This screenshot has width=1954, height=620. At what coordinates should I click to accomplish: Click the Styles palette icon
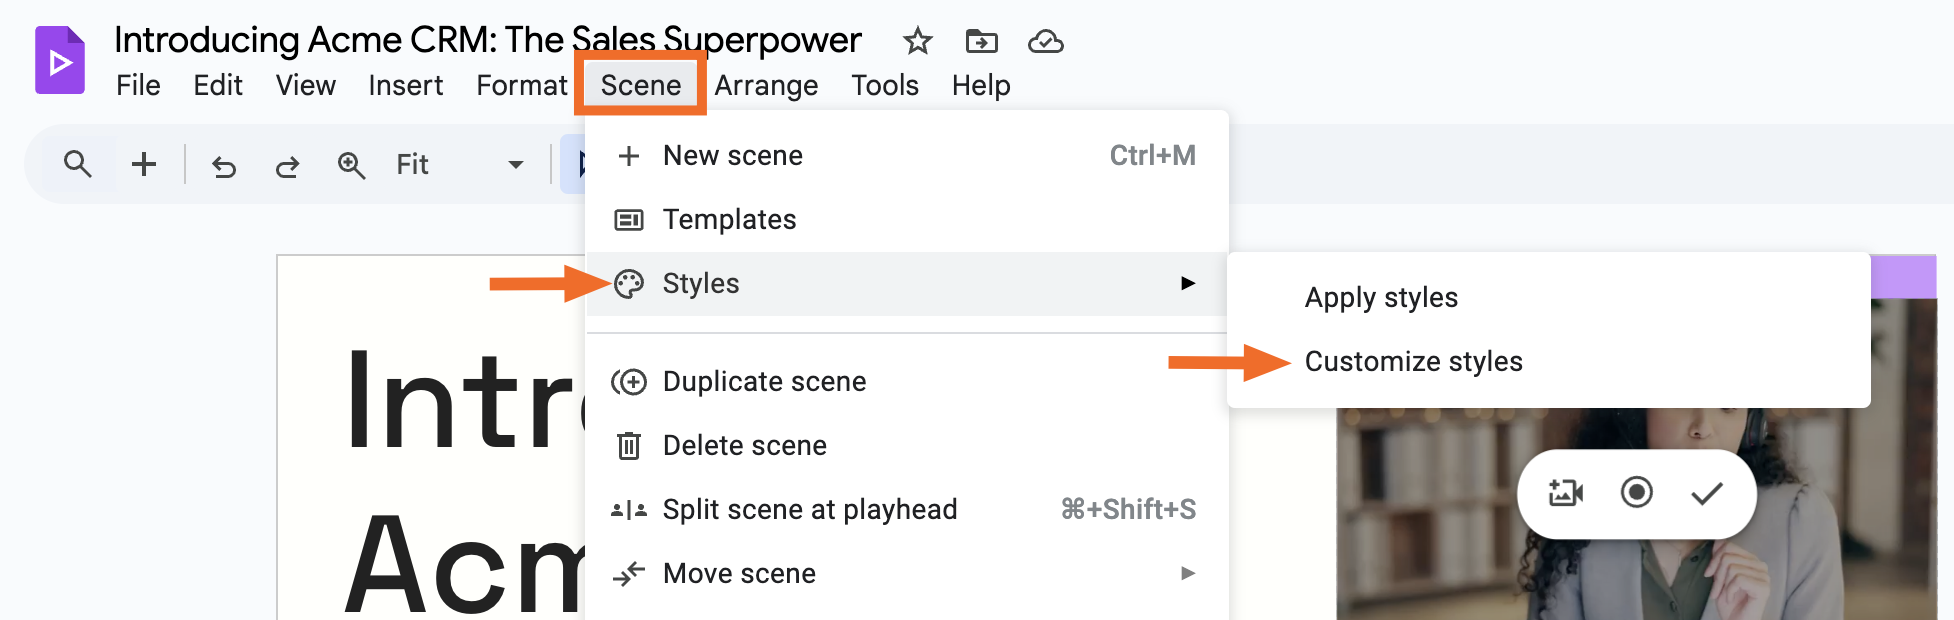click(629, 284)
